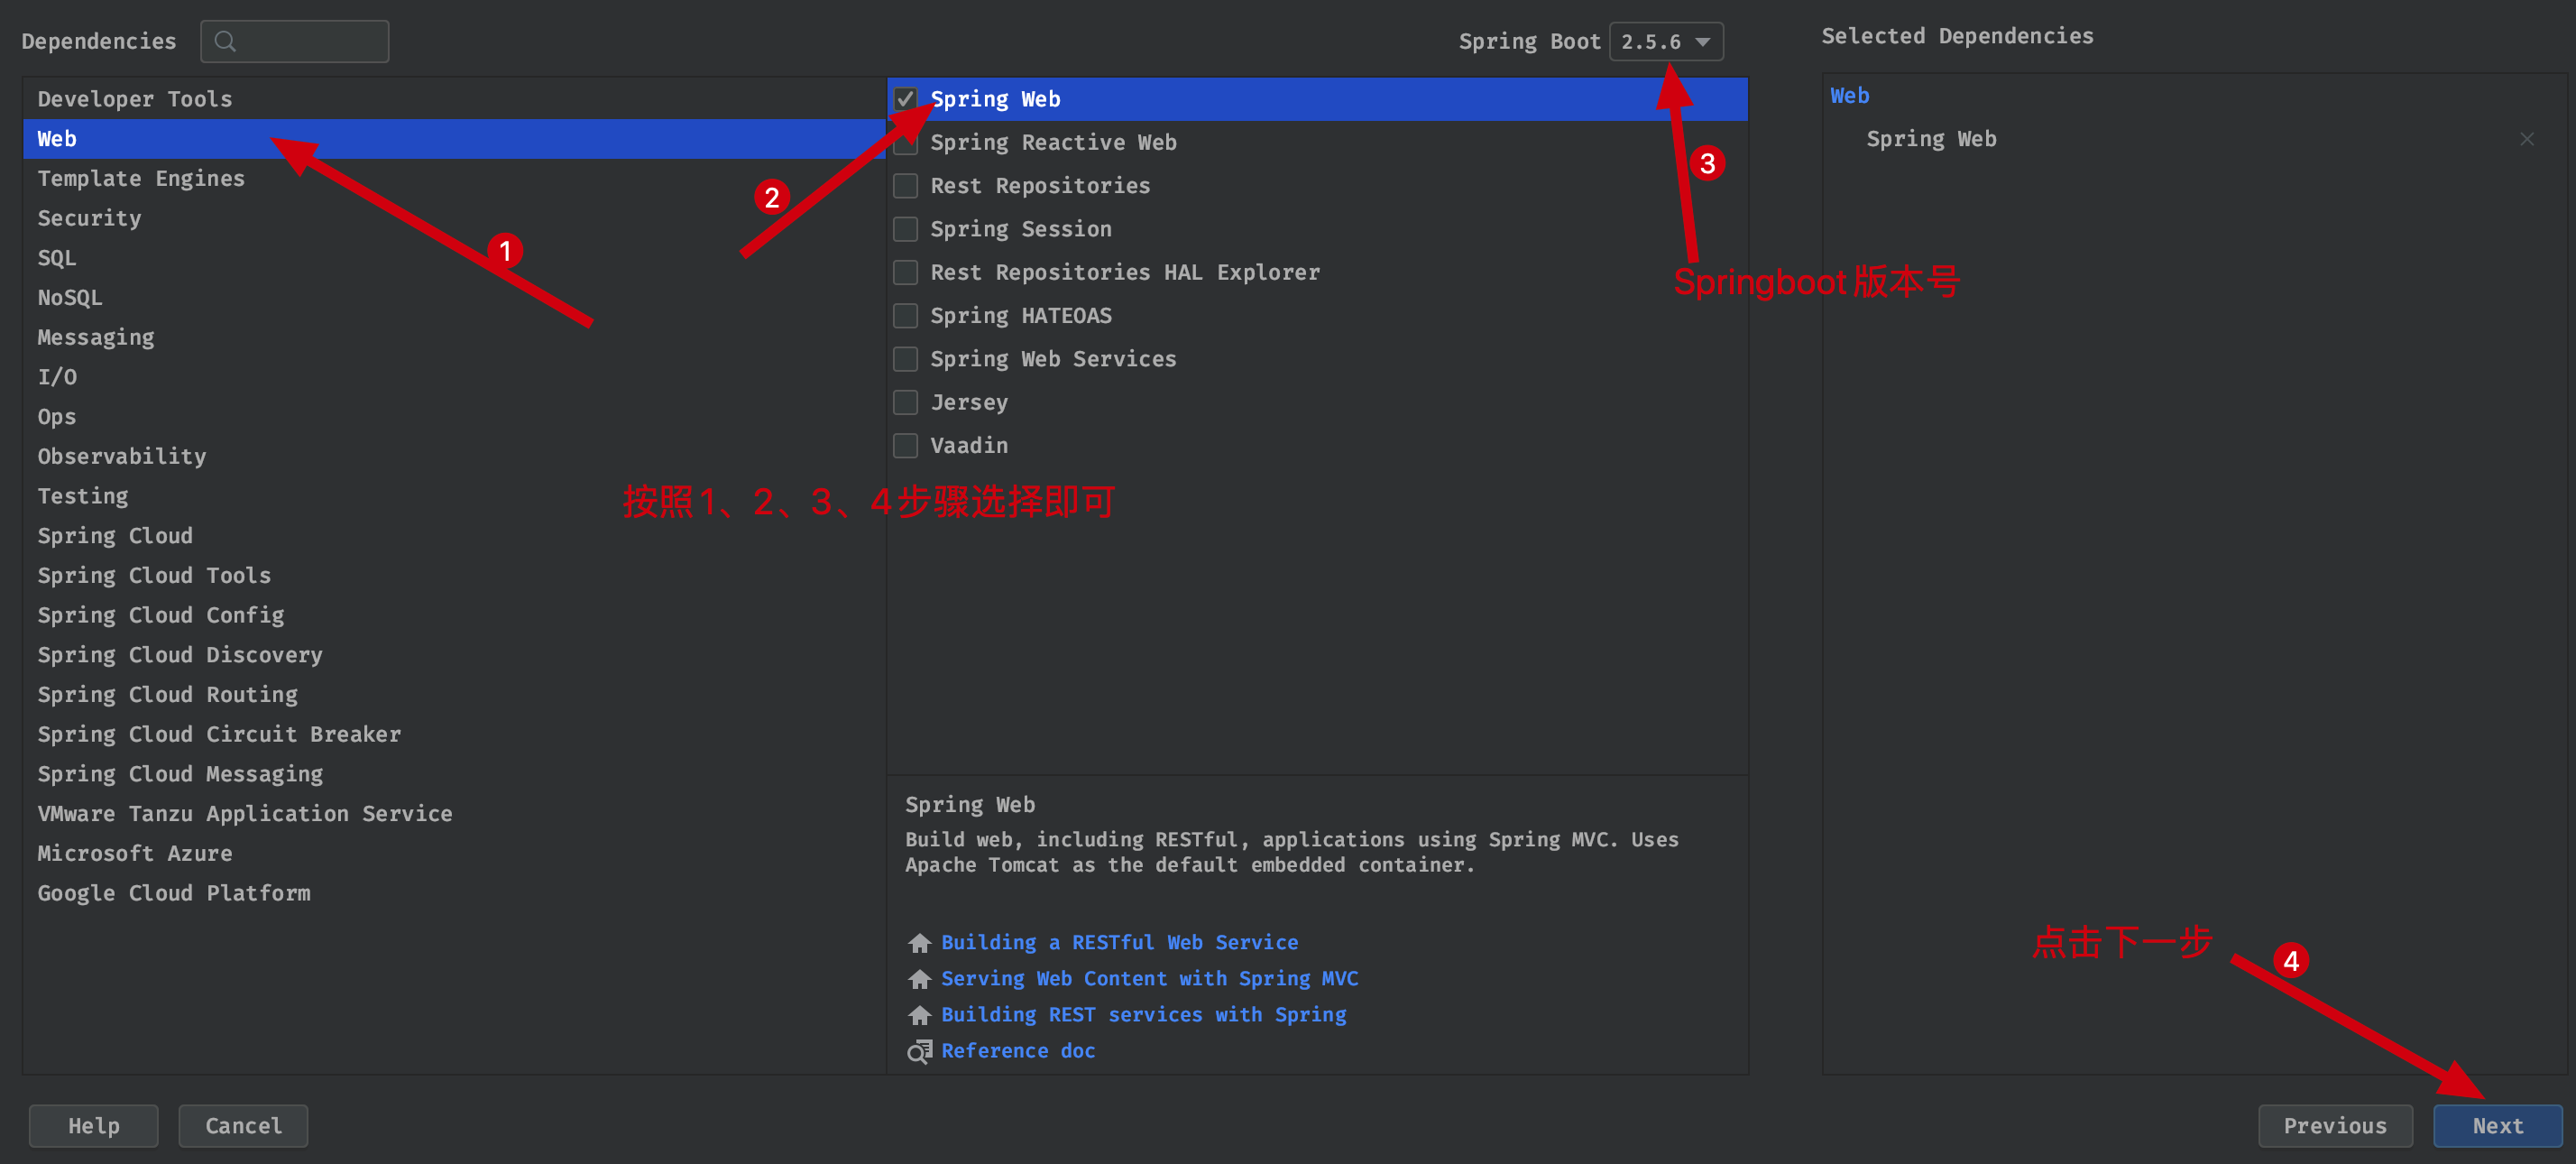The width and height of the screenshot is (2576, 1164).
Task: Click the Reference doc document icon
Action: (919, 1051)
